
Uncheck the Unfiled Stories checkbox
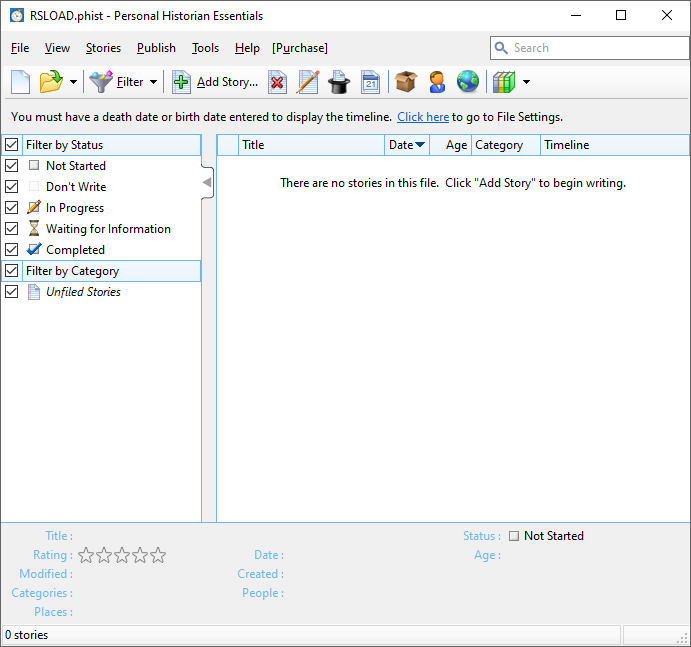(11, 292)
